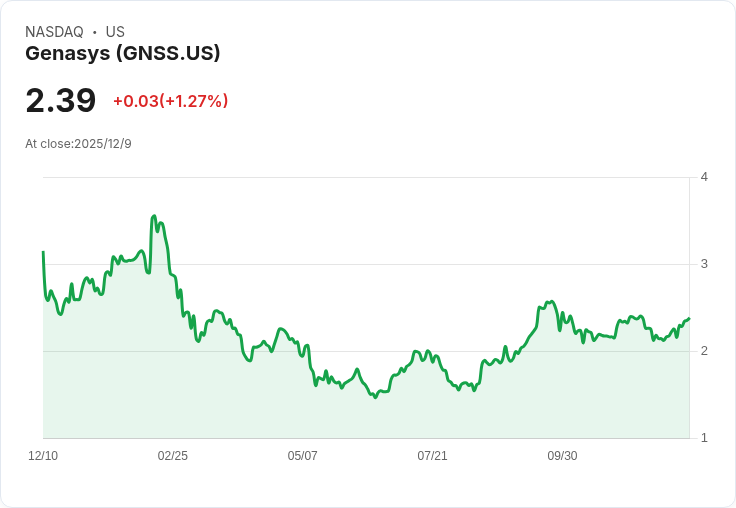Click the US country label beside NASDAQ
The width and height of the screenshot is (736, 508).
[x=115, y=32]
